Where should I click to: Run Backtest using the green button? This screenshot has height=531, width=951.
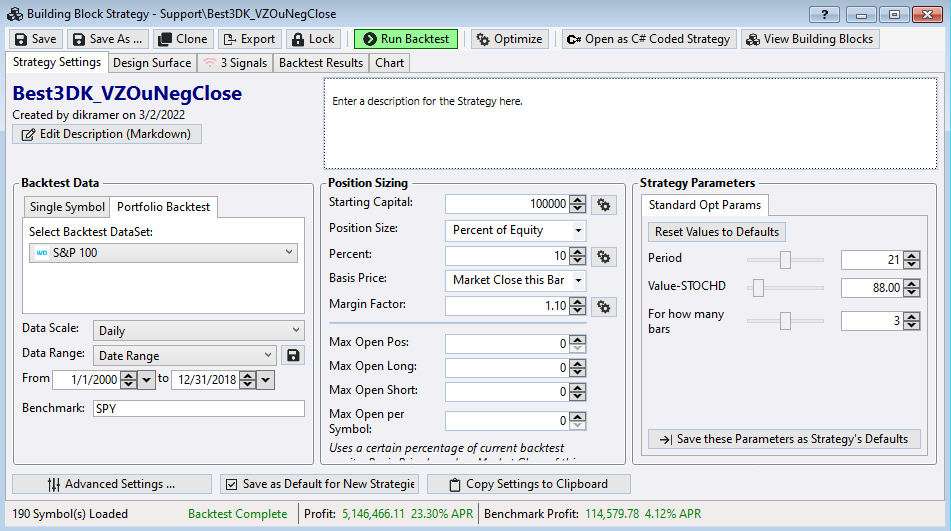[405, 39]
